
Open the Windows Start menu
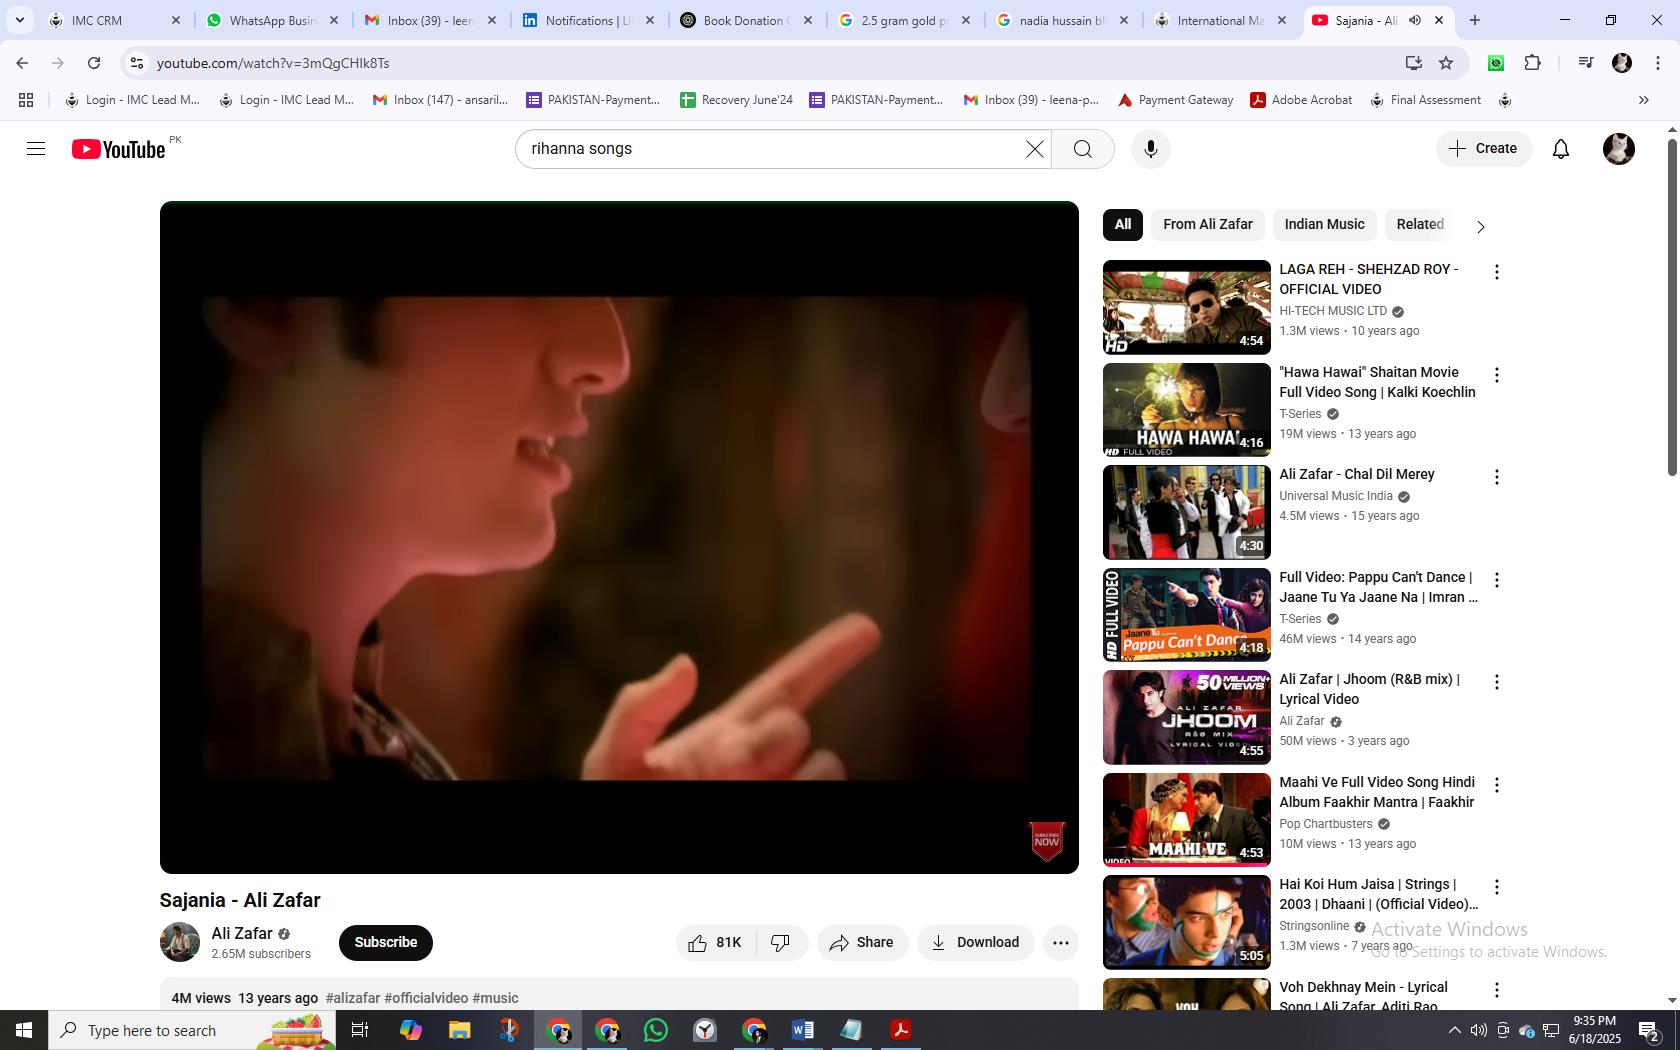coord(24,1030)
